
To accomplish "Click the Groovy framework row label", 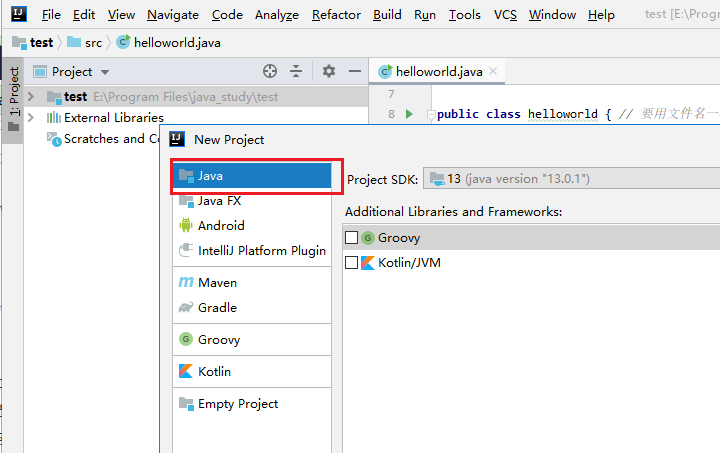I will [399, 238].
